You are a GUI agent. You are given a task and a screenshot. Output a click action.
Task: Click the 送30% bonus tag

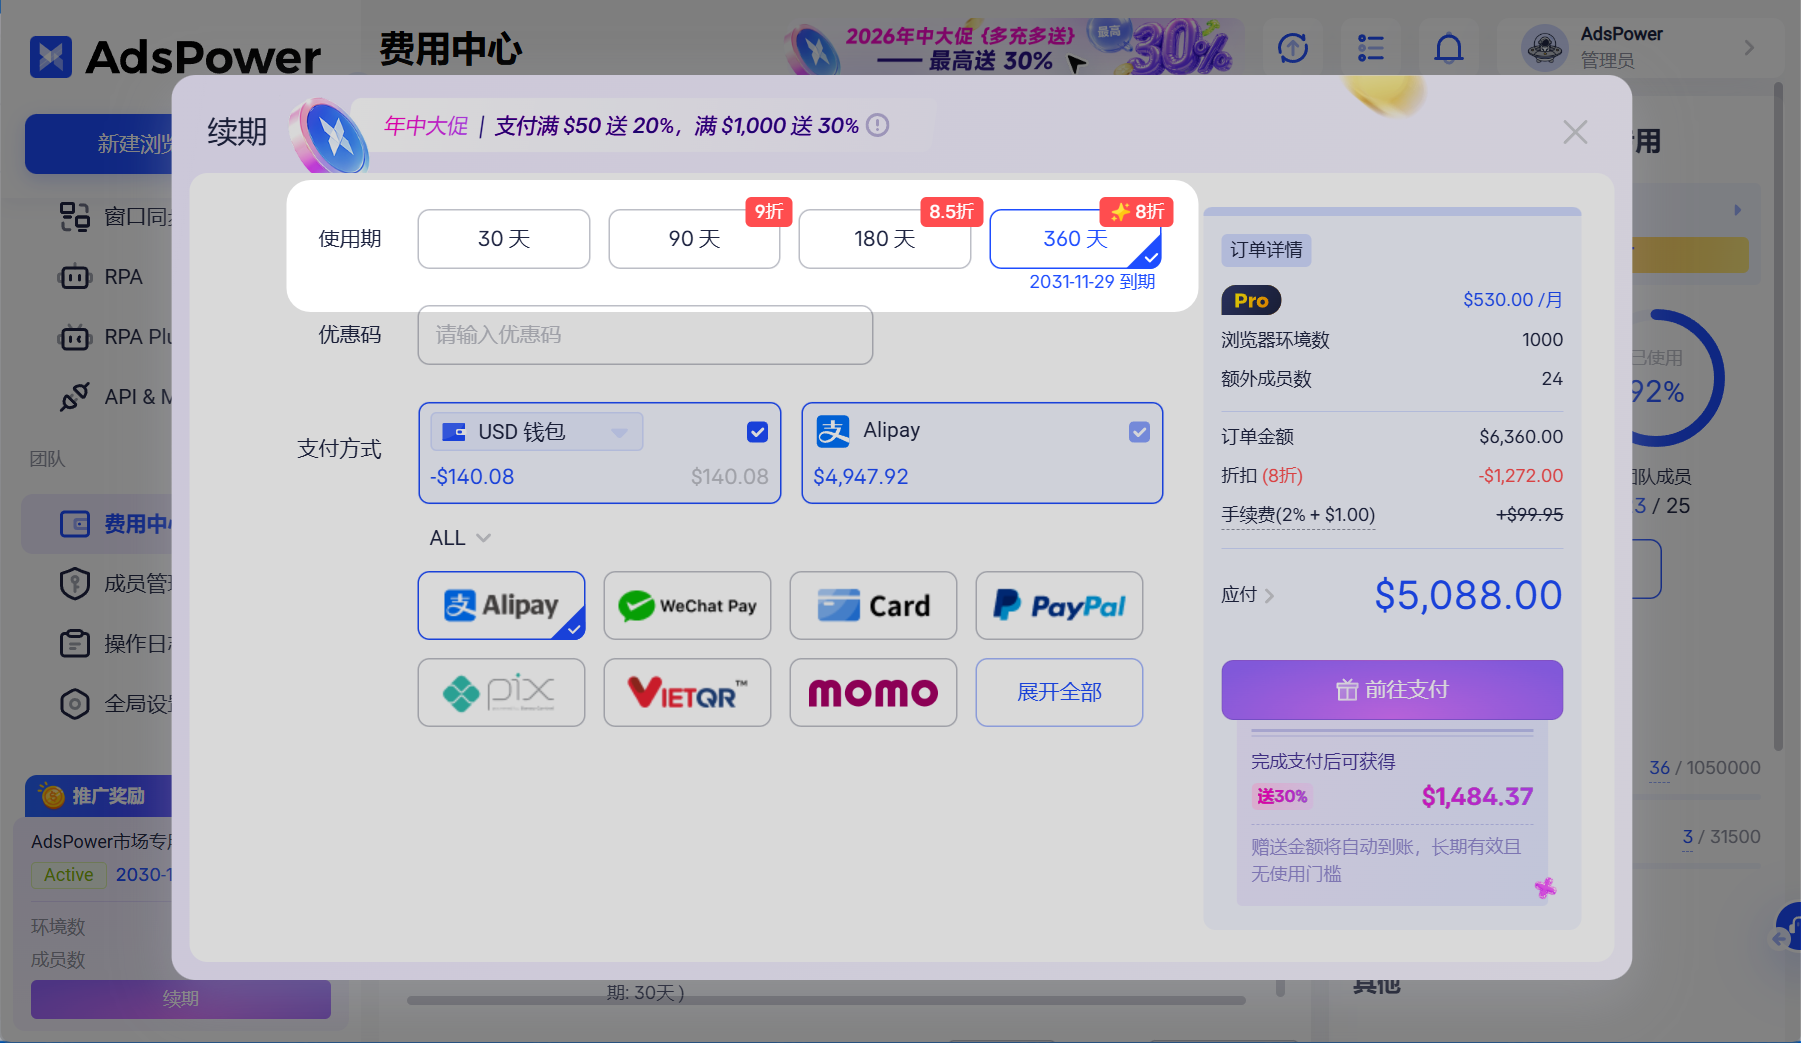click(x=1282, y=797)
